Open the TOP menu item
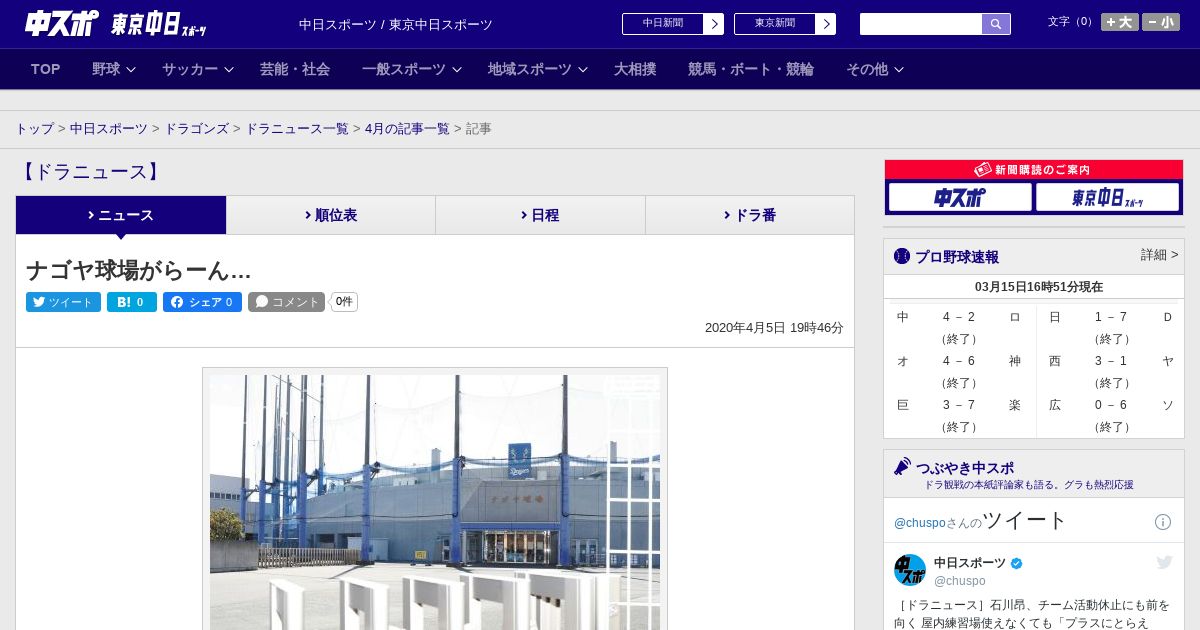 pos(46,69)
